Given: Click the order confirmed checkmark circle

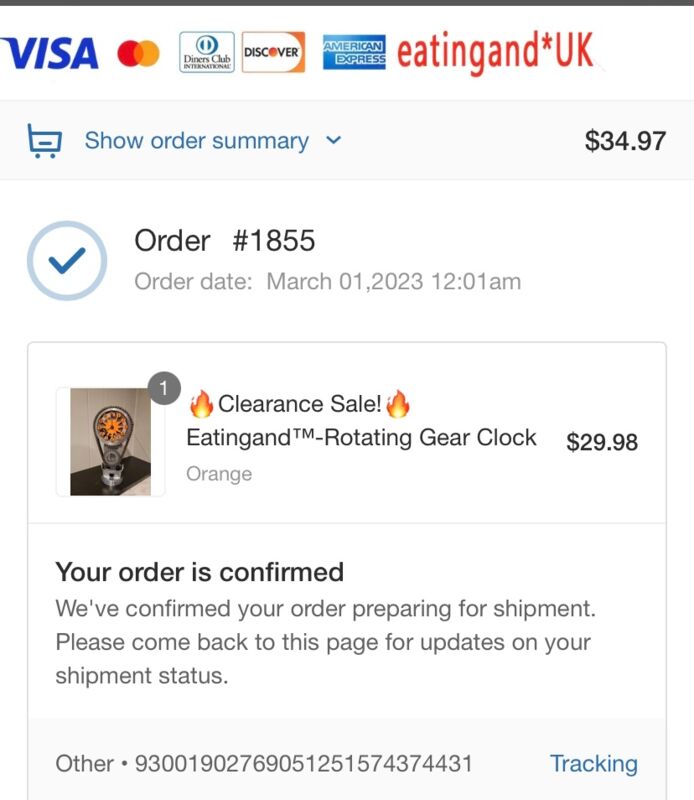Looking at the screenshot, I should [x=66, y=261].
